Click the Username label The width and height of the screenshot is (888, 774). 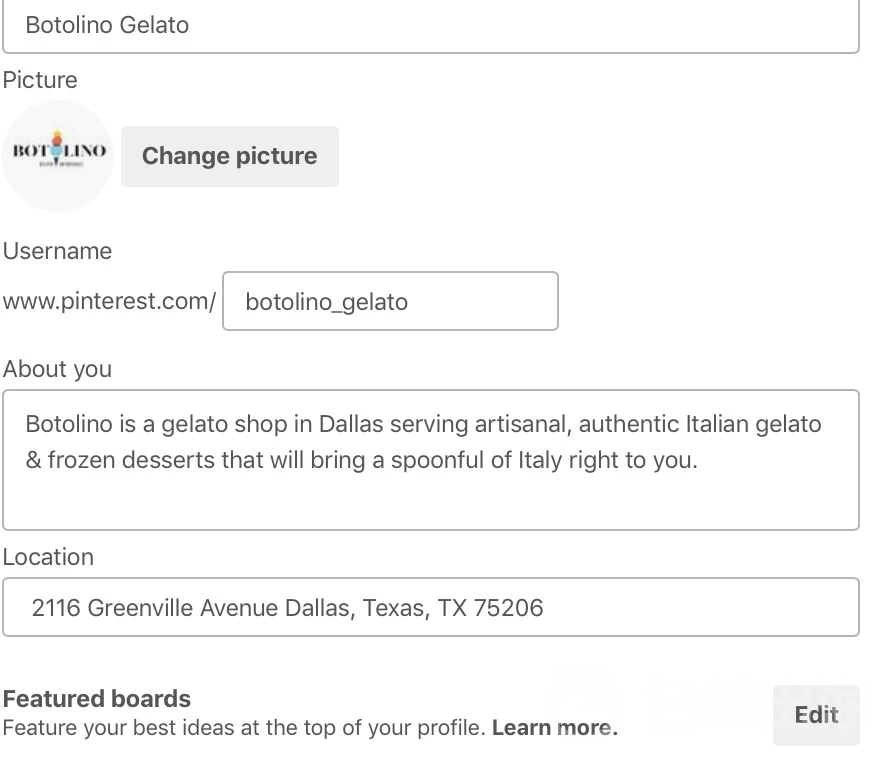pos(57,251)
